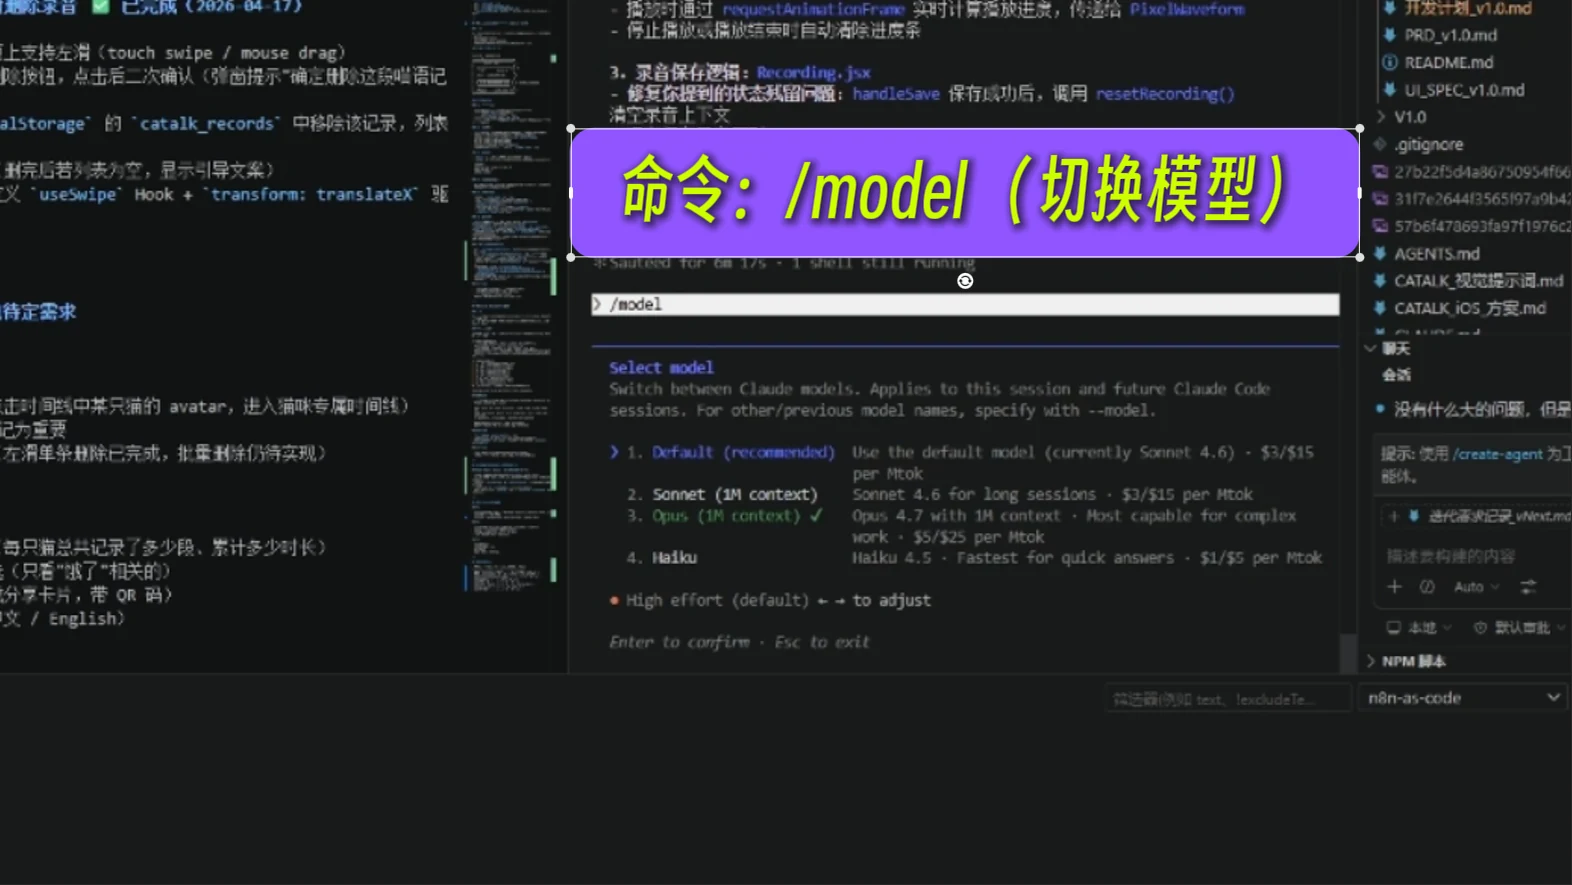1572x885 pixels.
Task: Open the 开发计划_v1.0.md file
Action: (x=1467, y=8)
